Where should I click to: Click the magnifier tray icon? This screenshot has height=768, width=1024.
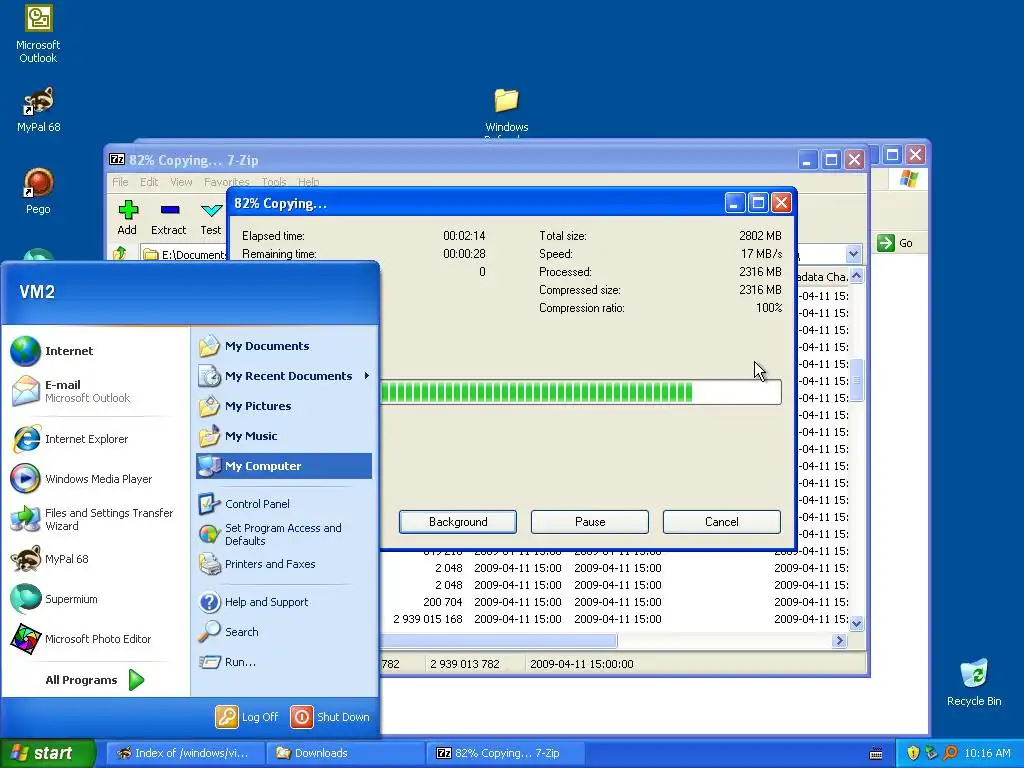tap(950, 753)
